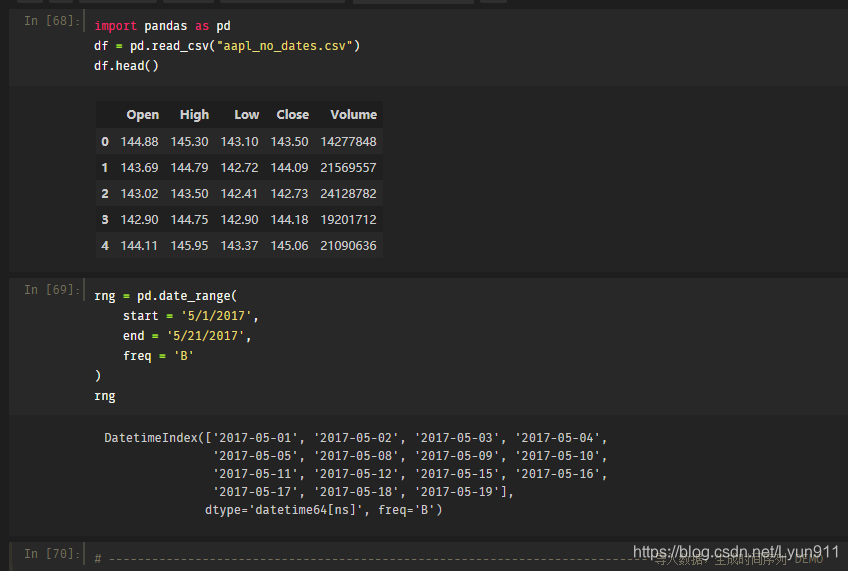Click row index 0 in dataframe
The image size is (848, 571).
tap(105, 142)
